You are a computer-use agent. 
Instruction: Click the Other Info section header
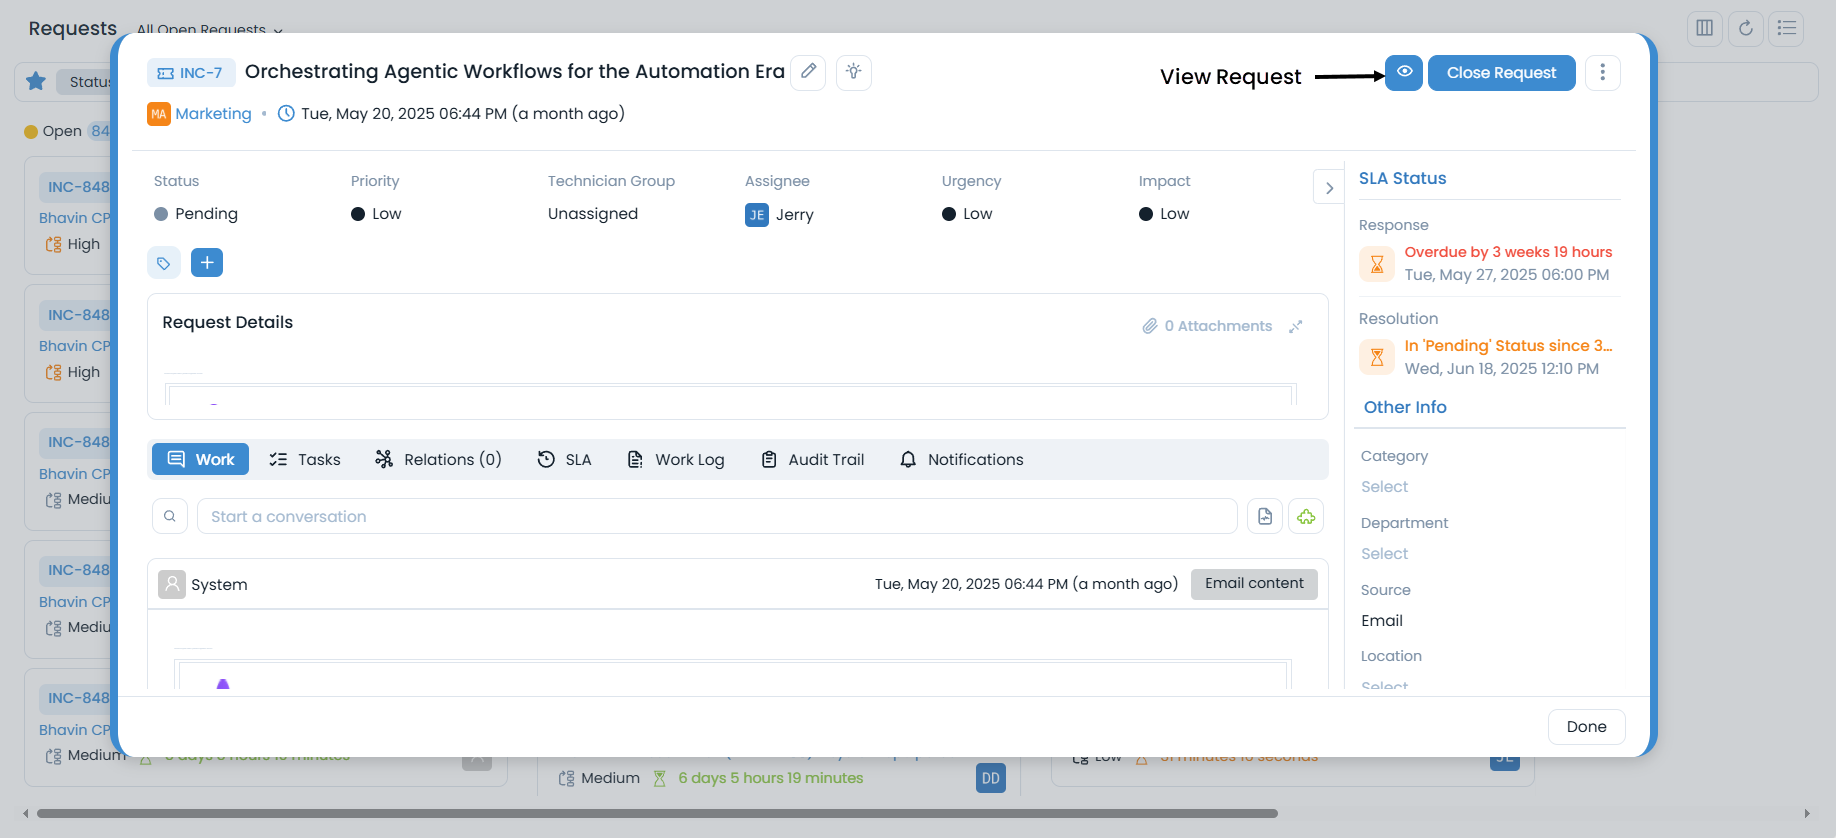pos(1405,407)
